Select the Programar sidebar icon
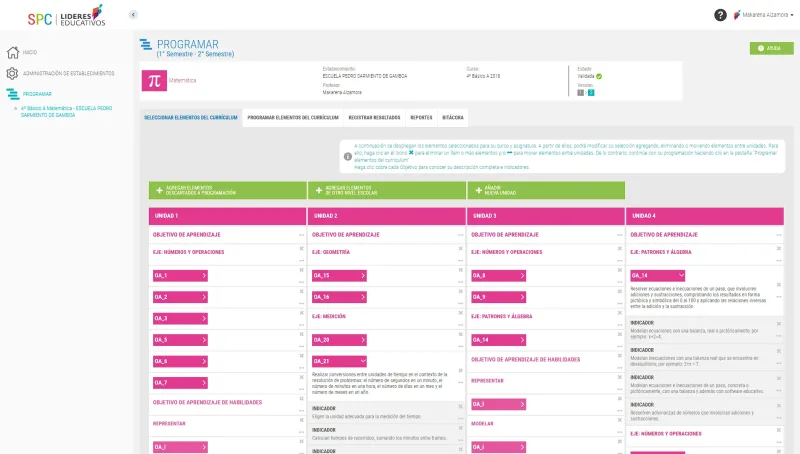Viewport: 800px width, 454px height. point(12,94)
